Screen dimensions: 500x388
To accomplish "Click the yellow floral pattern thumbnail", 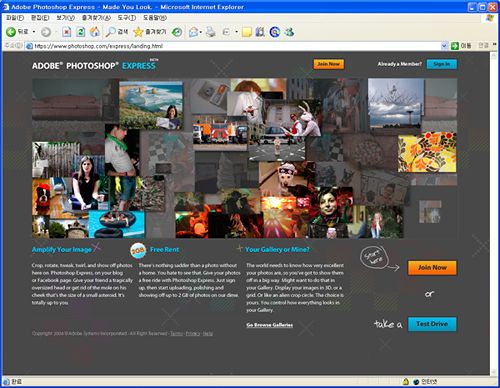I will (427, 152).
